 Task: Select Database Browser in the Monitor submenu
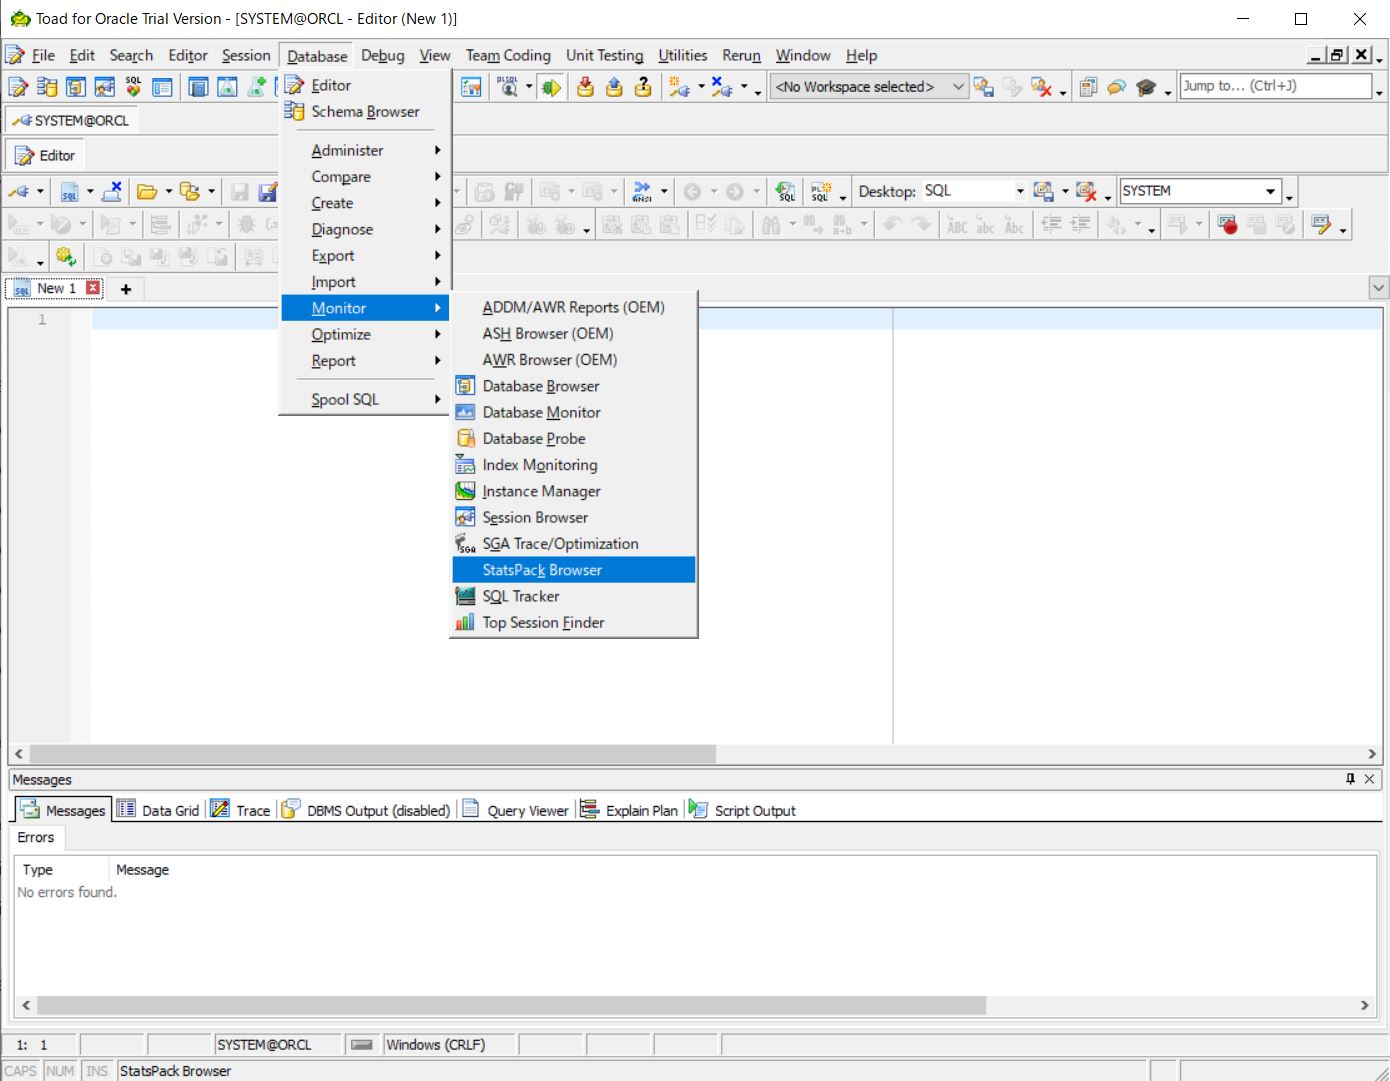(x=540, y=386)
